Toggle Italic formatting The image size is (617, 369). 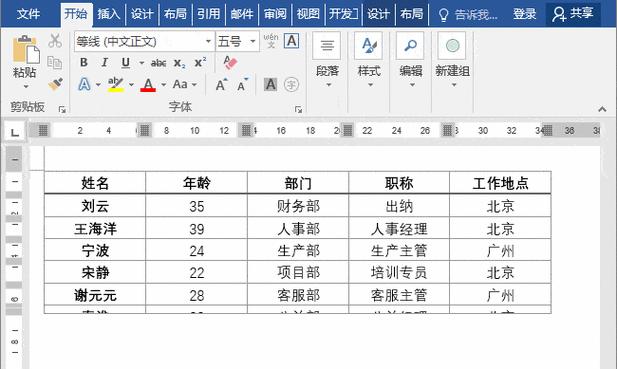point(104,63)
